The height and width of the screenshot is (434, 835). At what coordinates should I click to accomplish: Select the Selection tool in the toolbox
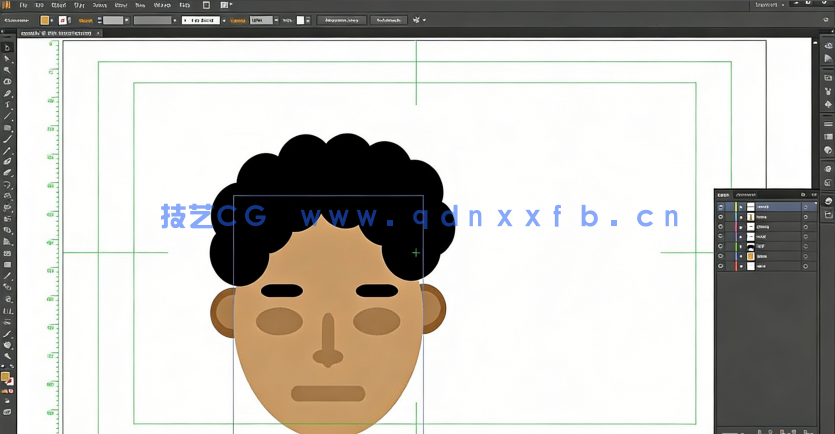pos(7,47)
